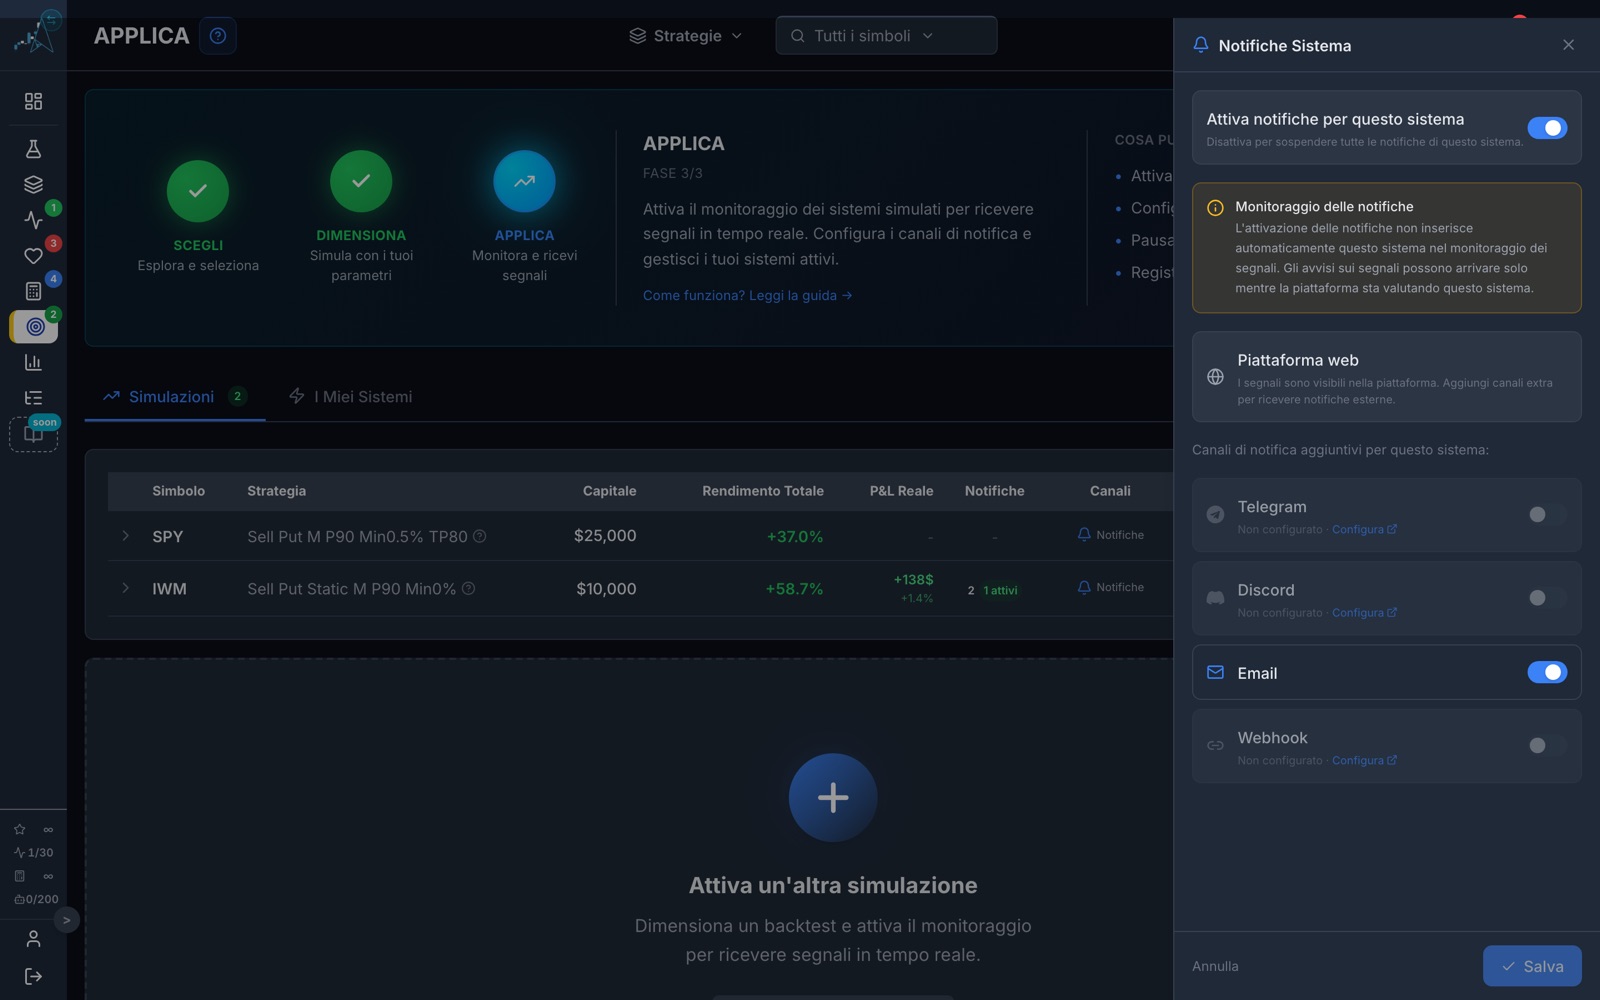Select the target Applica icon in sidebar
This screenshot has width=1600, height=1000.
(34, 327)
